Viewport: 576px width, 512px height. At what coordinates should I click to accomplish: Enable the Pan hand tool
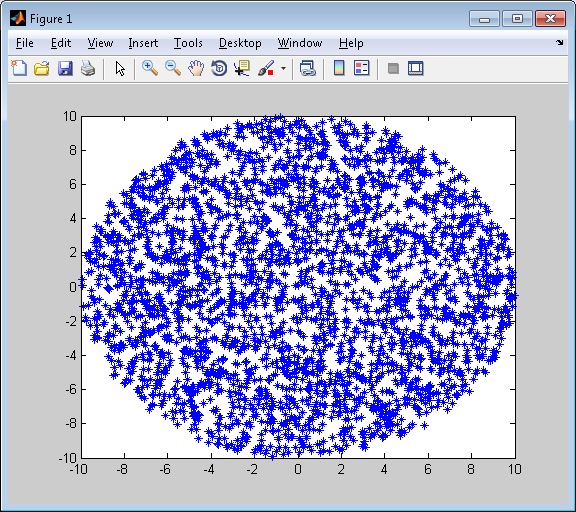196,68
